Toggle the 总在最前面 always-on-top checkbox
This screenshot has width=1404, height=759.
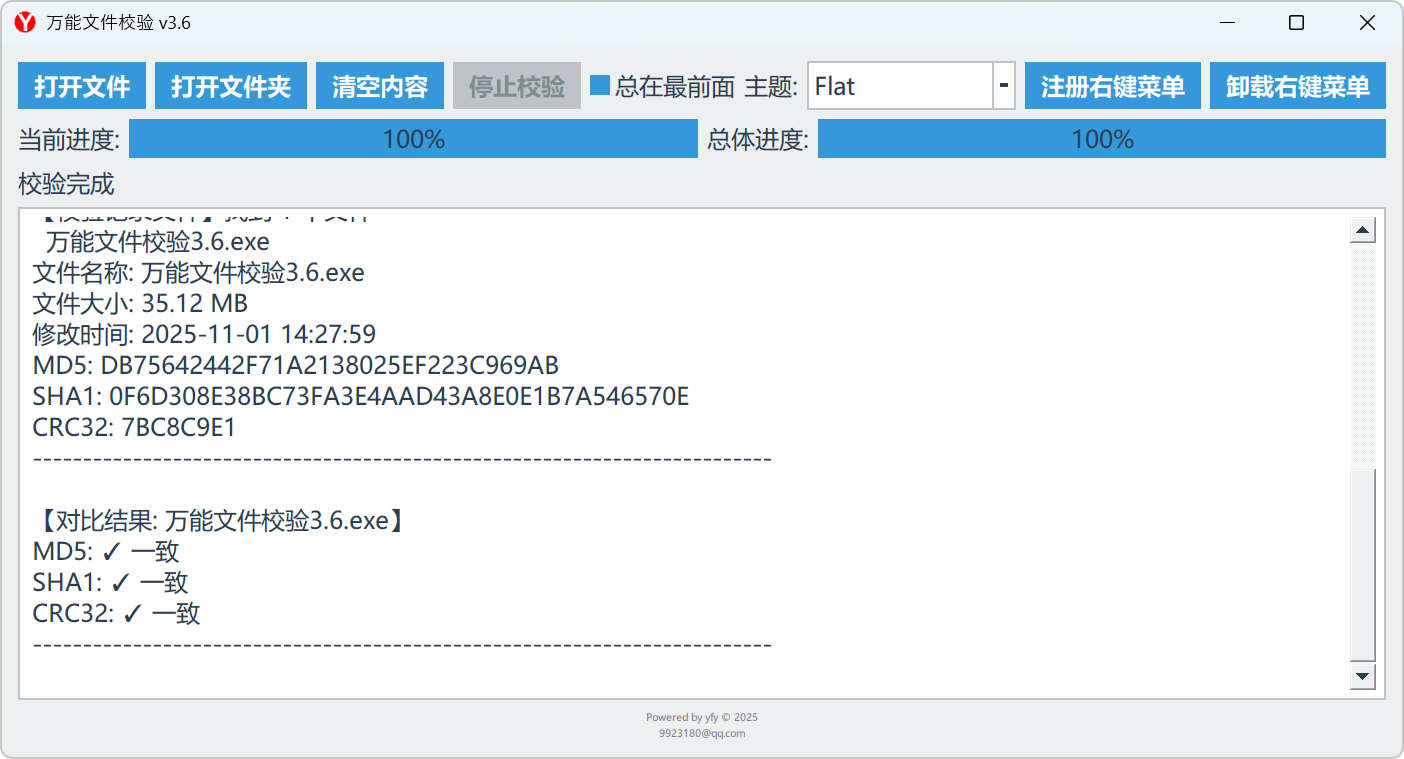pos(598,86)
